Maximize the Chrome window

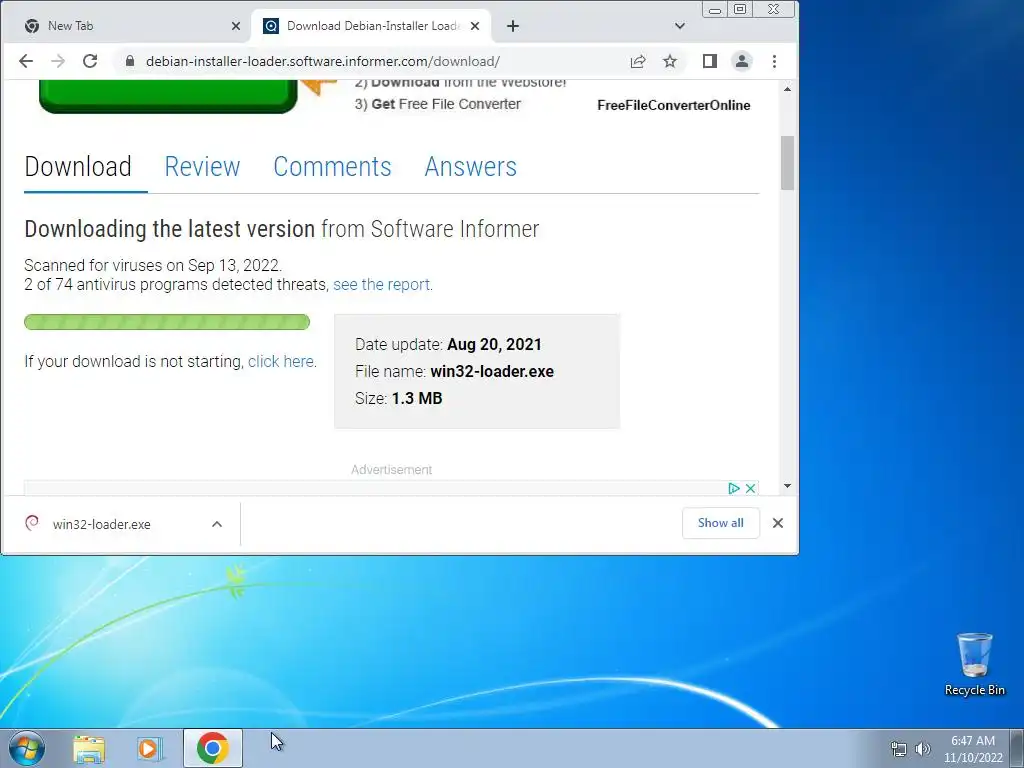(740, 10)
